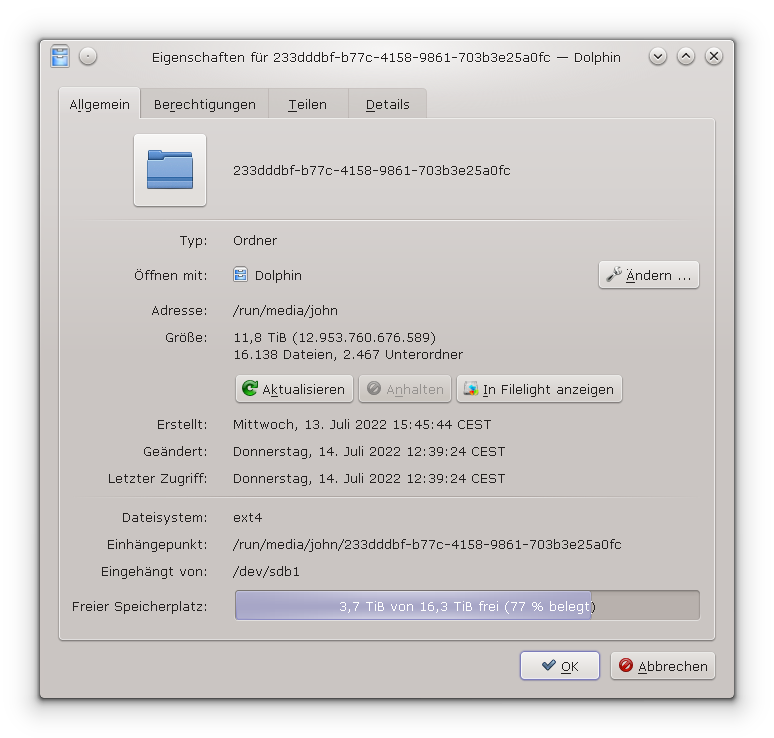The image size is (774, 738).
Task: Toggle the keep-on-all-desktops pin button in titlebar
Action: tap(88, 57)
